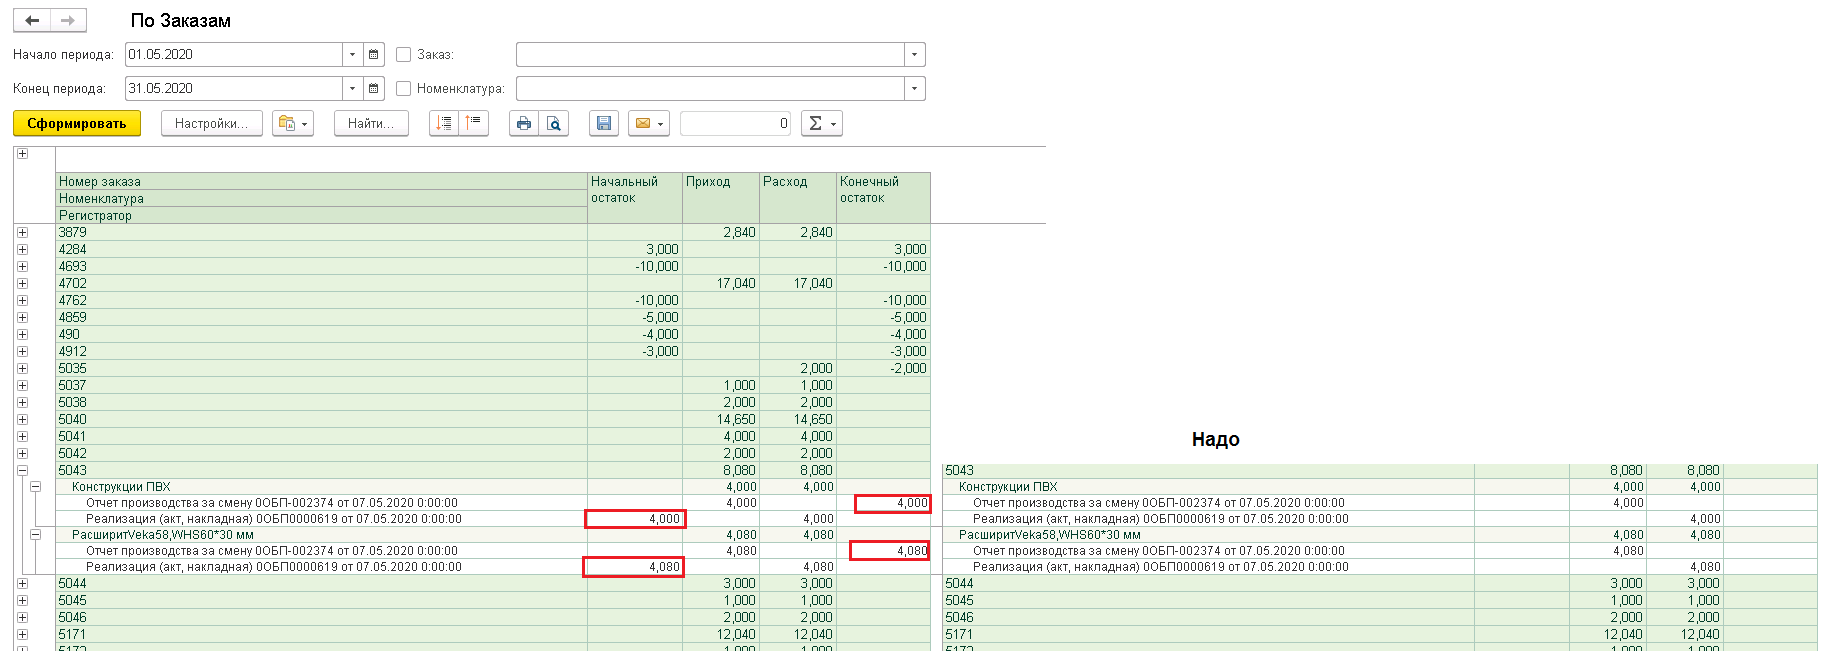
Task: Expand order 3879 row
Action: pos(22,232)
